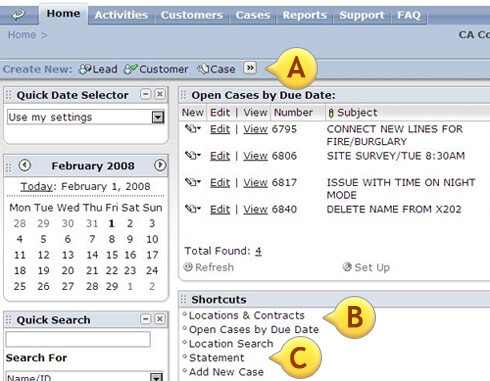This screenshot has height=381, width=490.
Task: Open the Location Search shortcut
Action: (231, 344)
